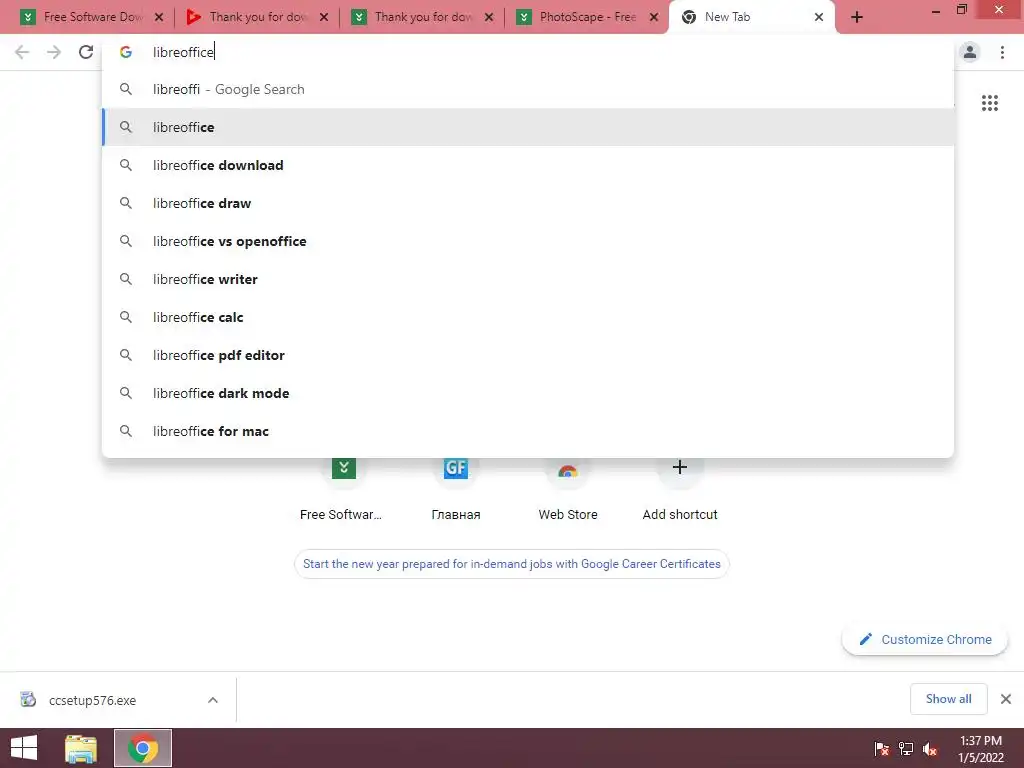Click the Customize Chrome button
This screenshot has height=768, width=1024.
pos(925,639)
